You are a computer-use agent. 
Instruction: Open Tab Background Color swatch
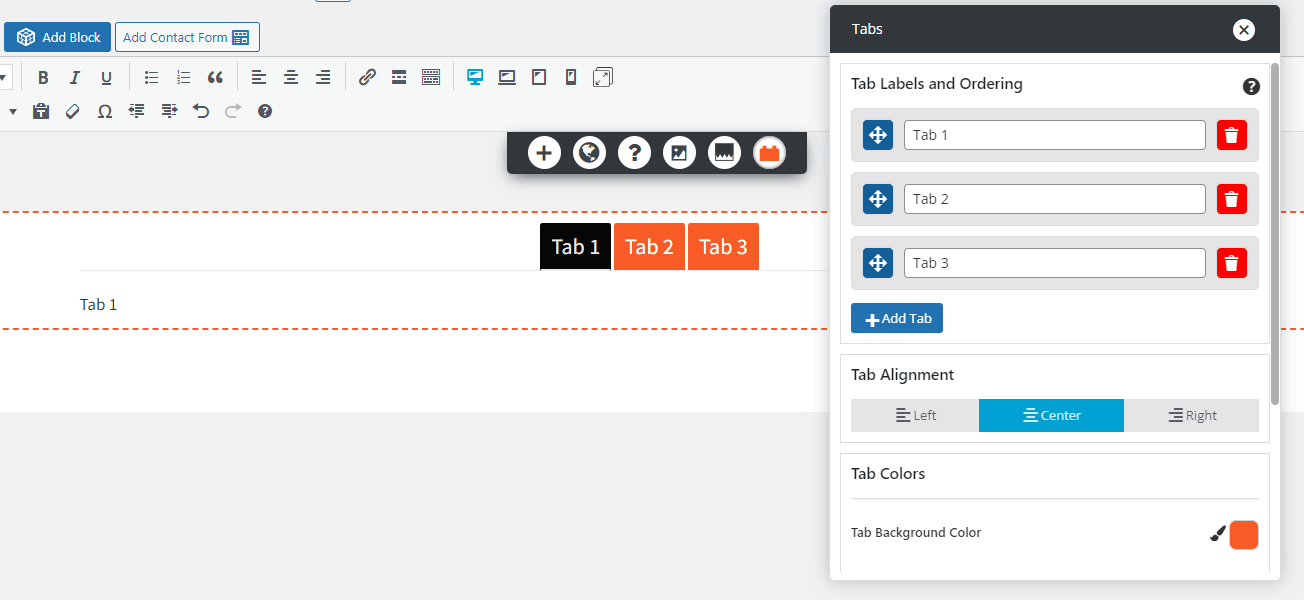1243,535
